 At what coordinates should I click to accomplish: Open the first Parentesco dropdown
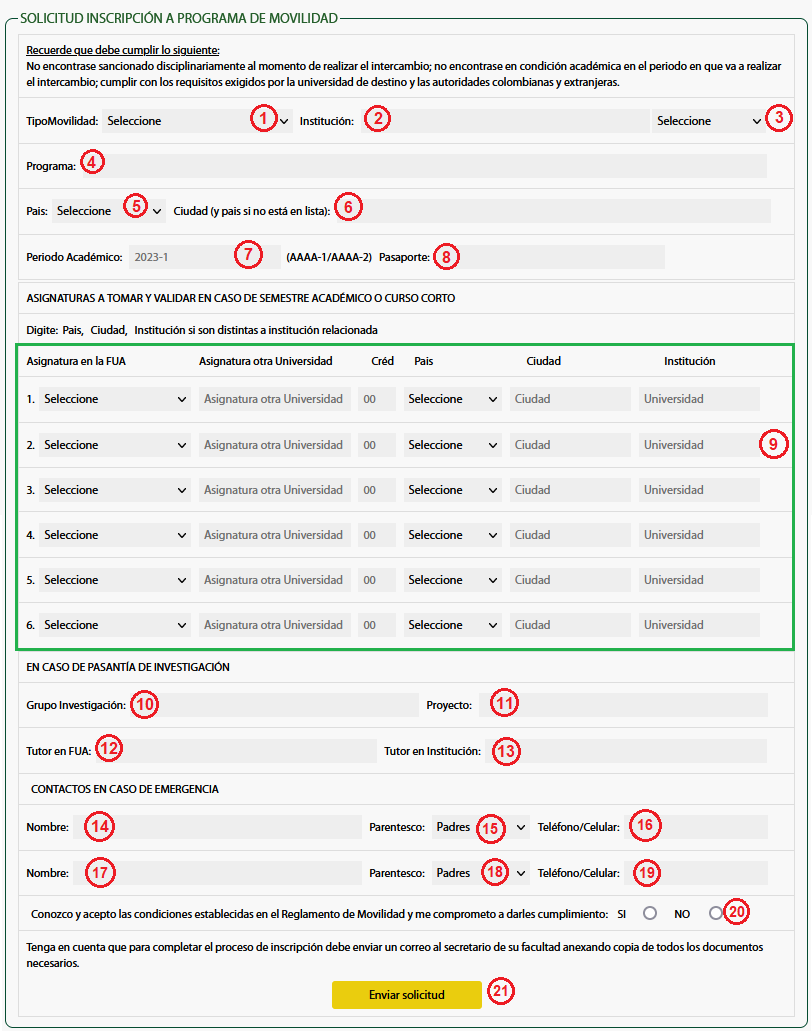[x=481, y=827]
